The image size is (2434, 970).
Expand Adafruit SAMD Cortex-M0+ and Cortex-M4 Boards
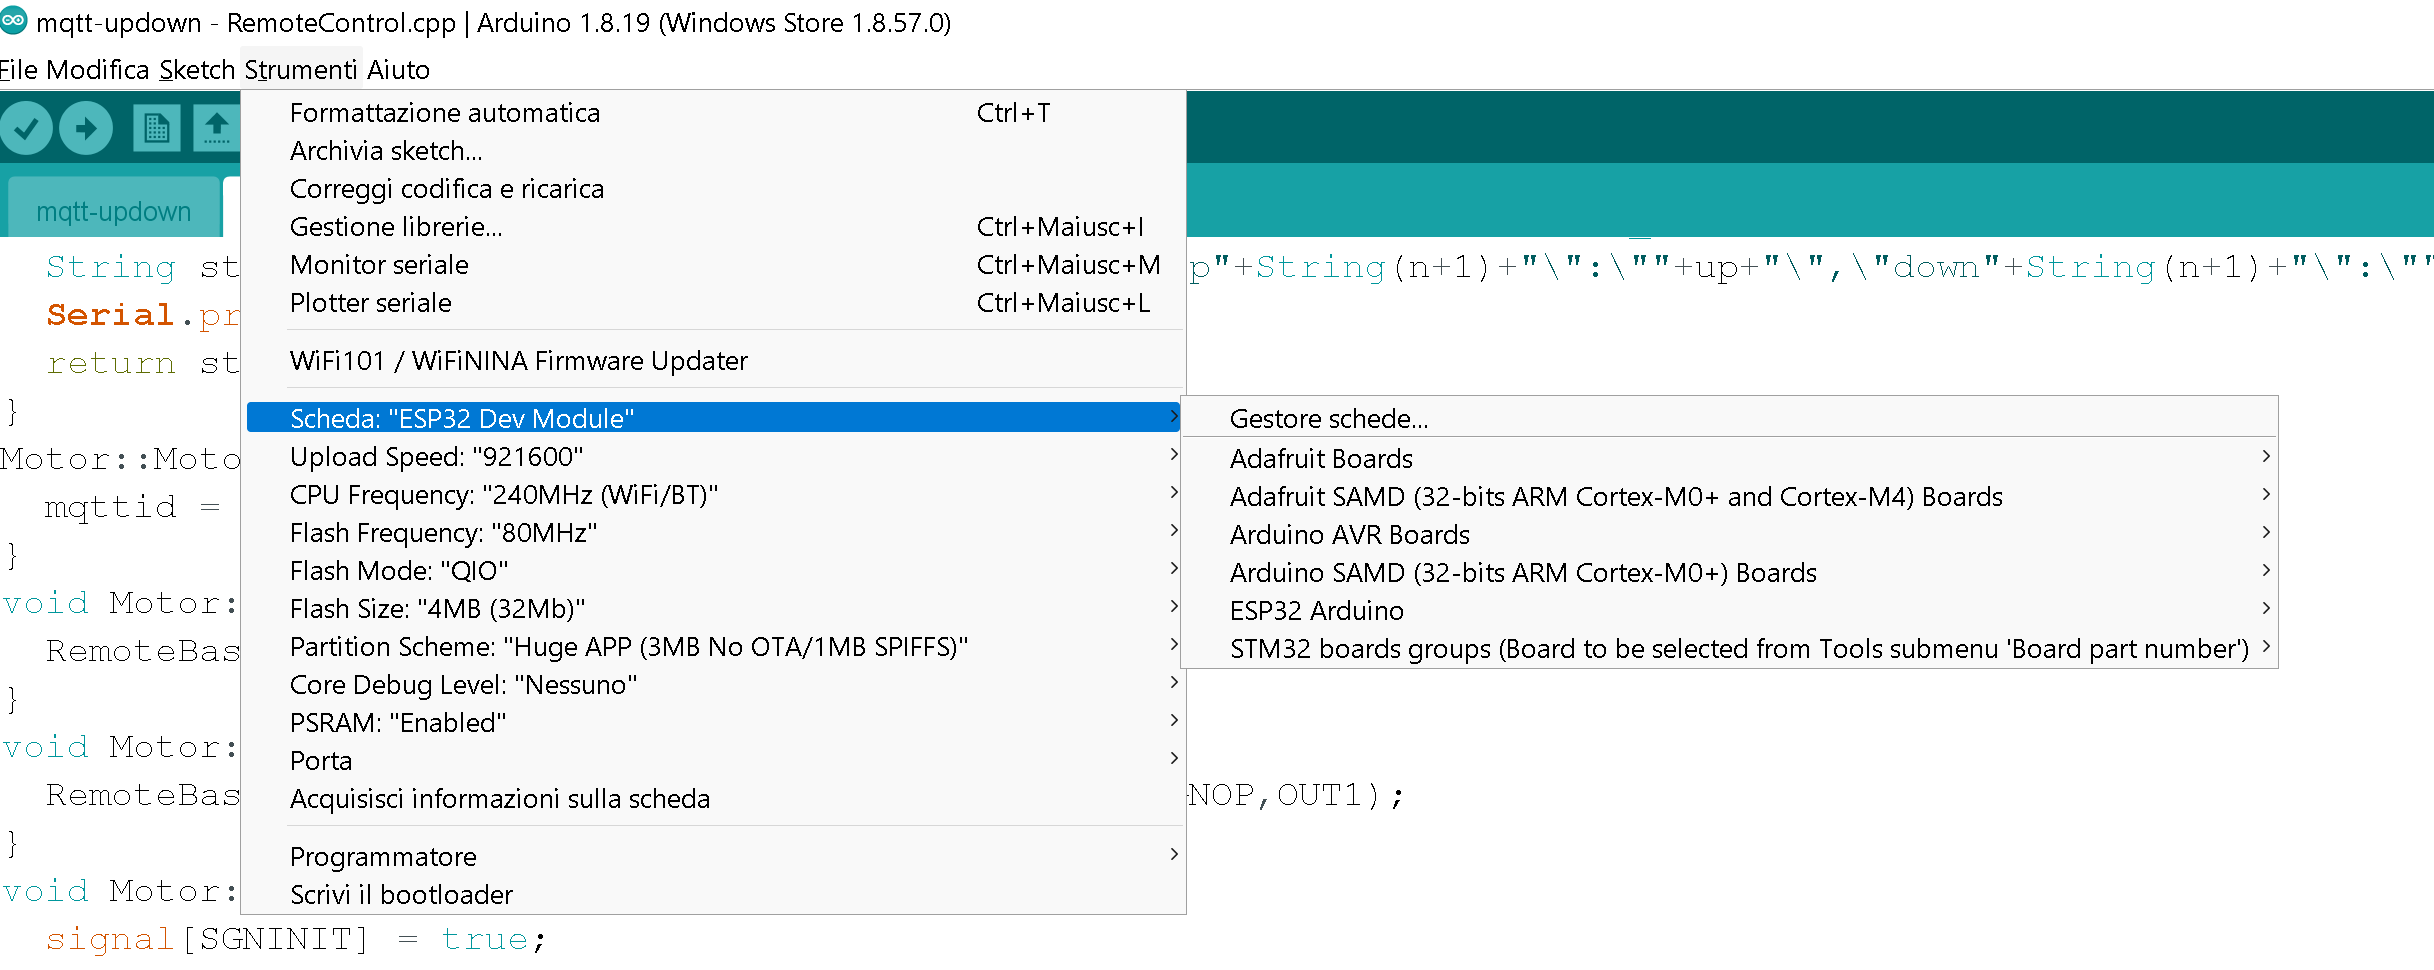pos(1729,497)
